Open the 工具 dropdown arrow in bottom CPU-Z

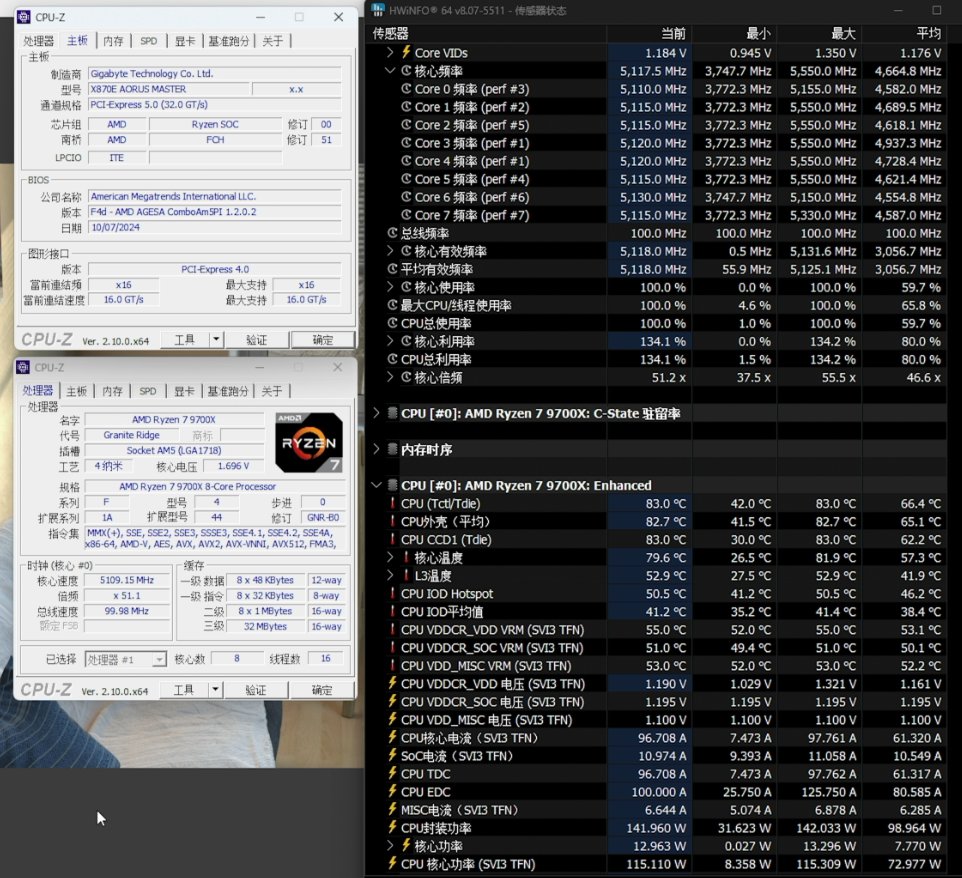point(215,690)
